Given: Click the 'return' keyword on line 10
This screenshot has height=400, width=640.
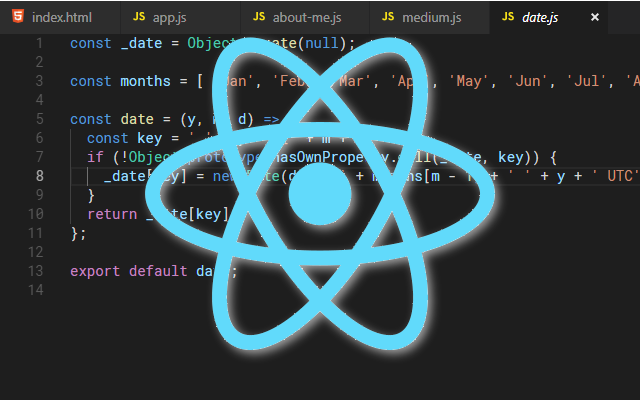Looking at the screenshot, I should [x=112, y=214].
